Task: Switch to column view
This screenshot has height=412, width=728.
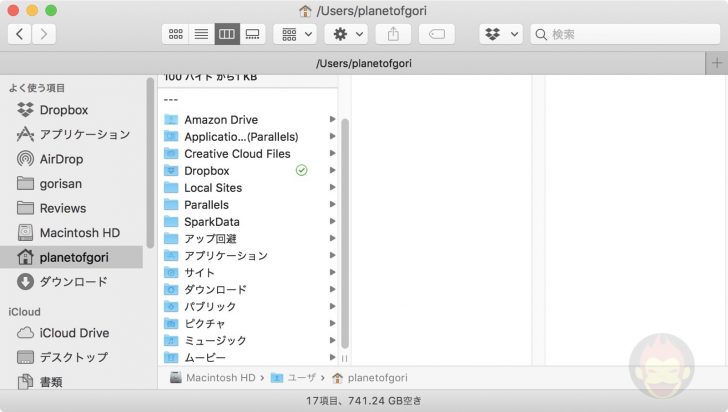Action: pyautogui.click(x=227, y=34)
